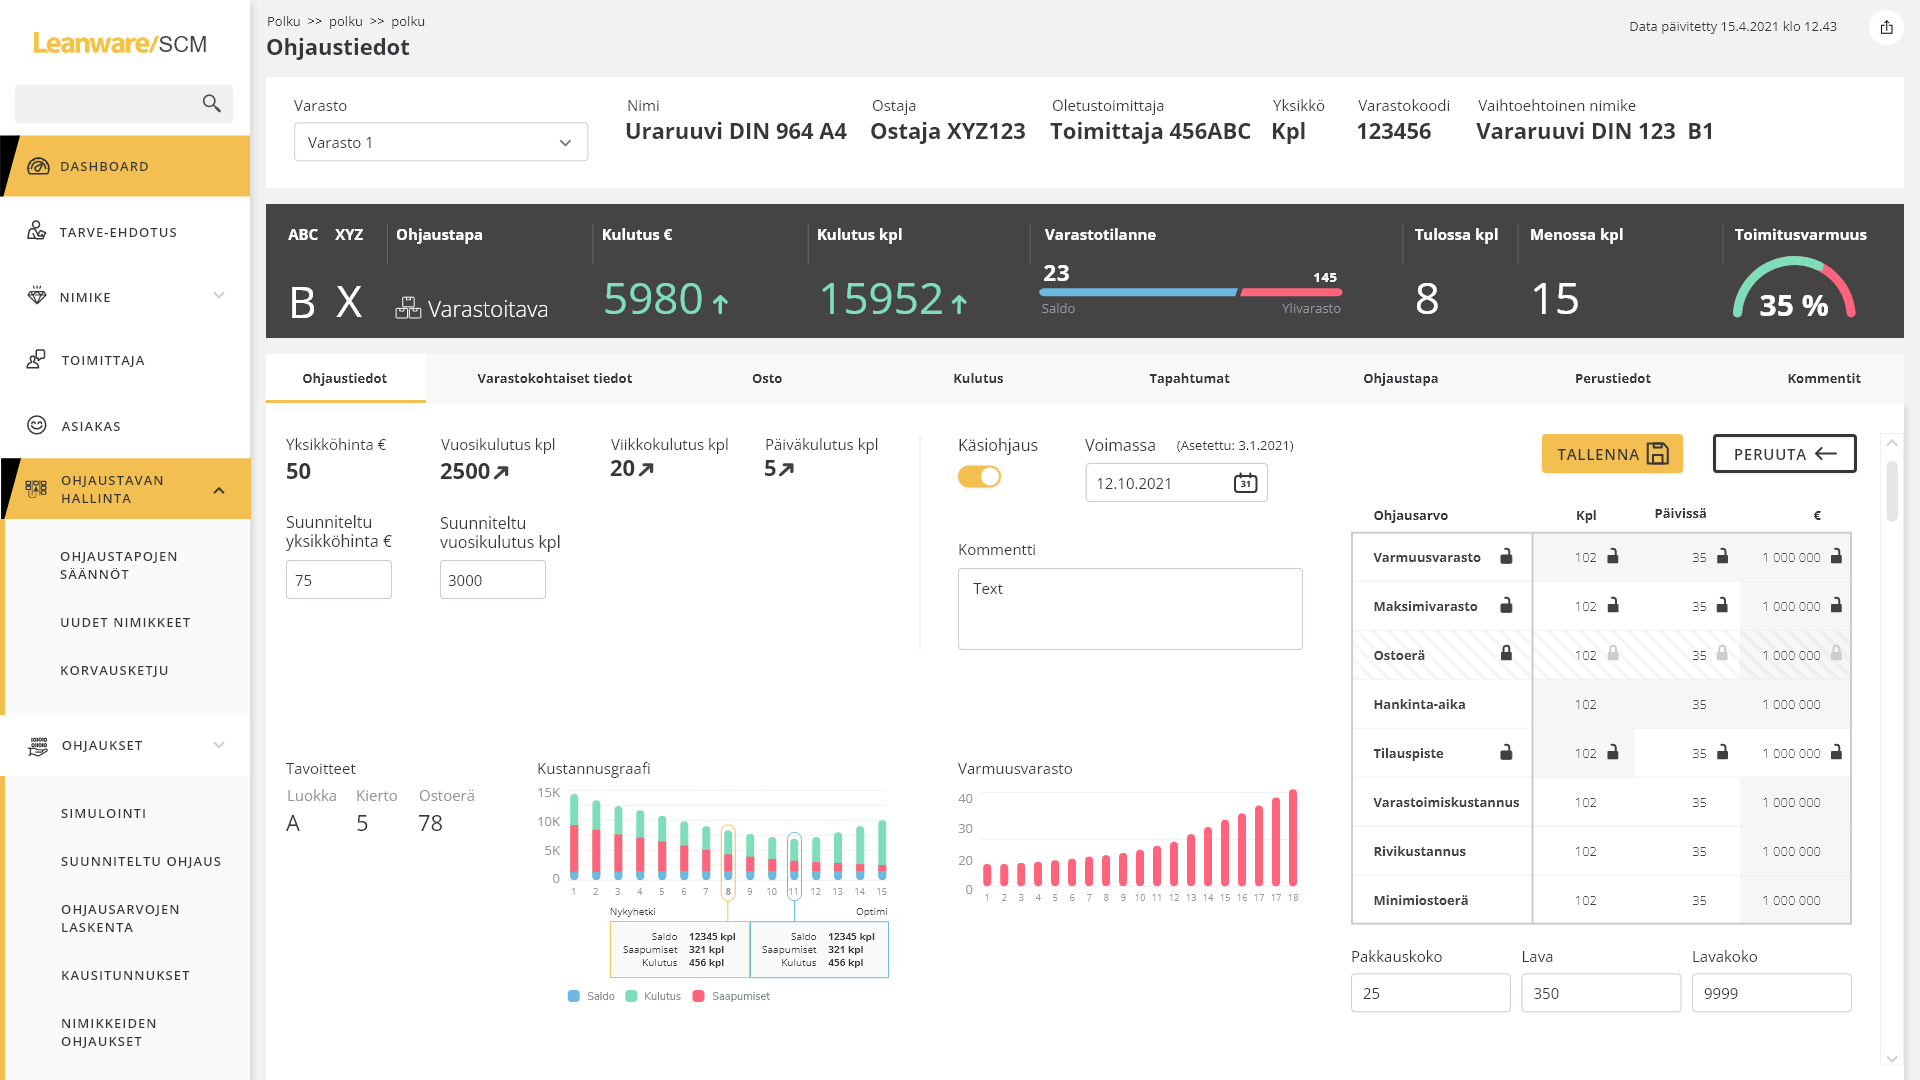The width and height of the screenshot is (1920, 1080).
Task: Open Dashboard from sidebar
Action: click(125, 166)
